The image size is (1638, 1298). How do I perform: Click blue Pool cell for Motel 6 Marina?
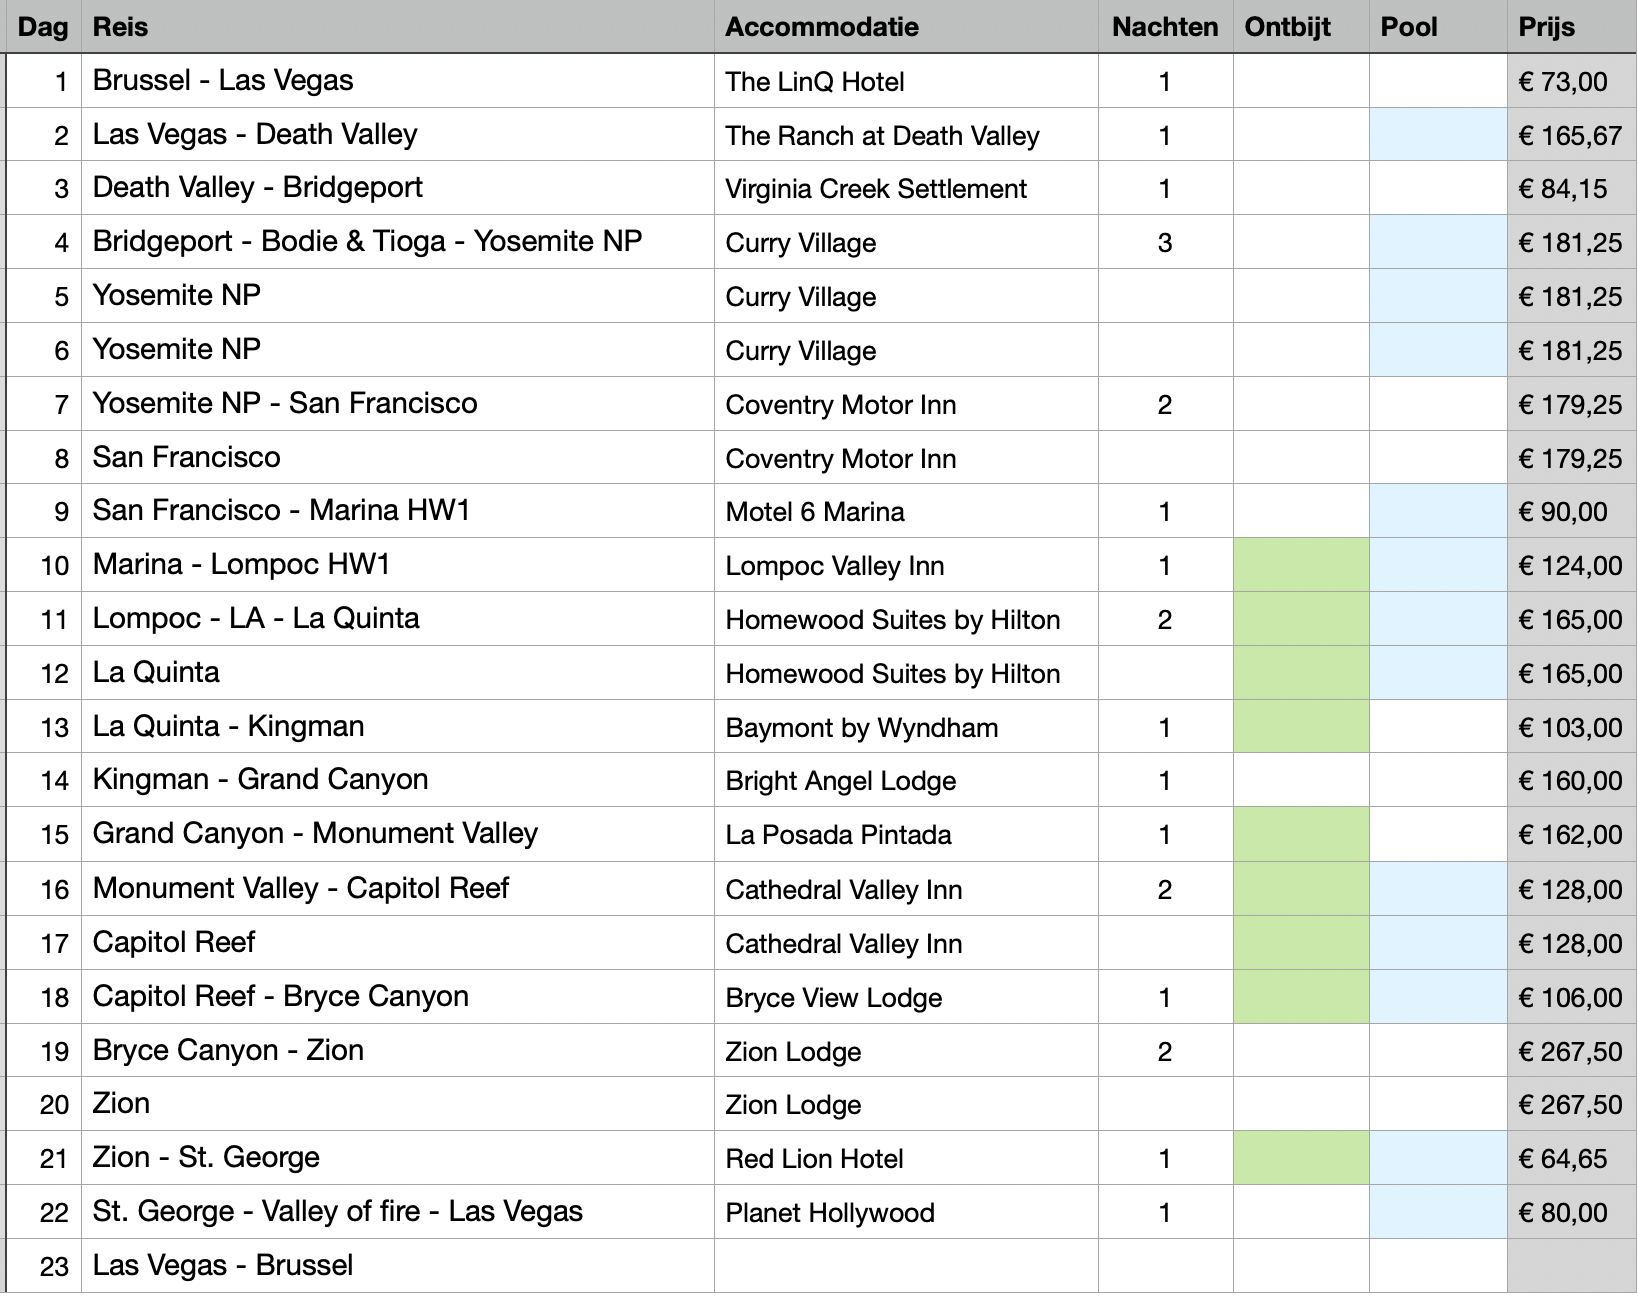[1437, 511]
